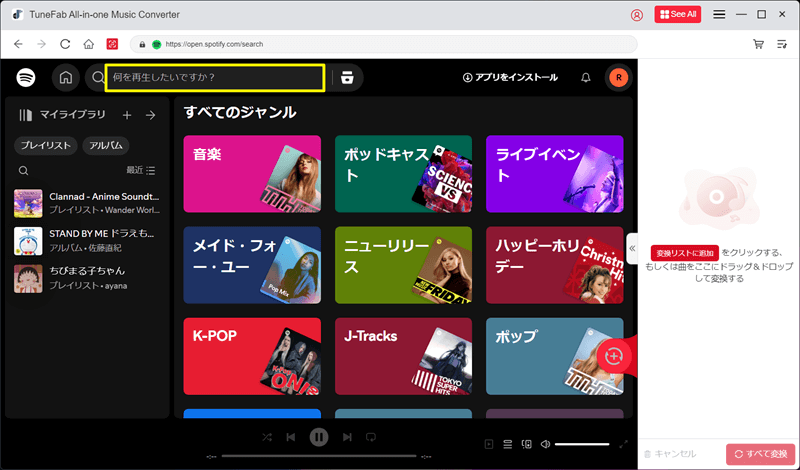Filter library by プレイリスト

tap(45, 145)
